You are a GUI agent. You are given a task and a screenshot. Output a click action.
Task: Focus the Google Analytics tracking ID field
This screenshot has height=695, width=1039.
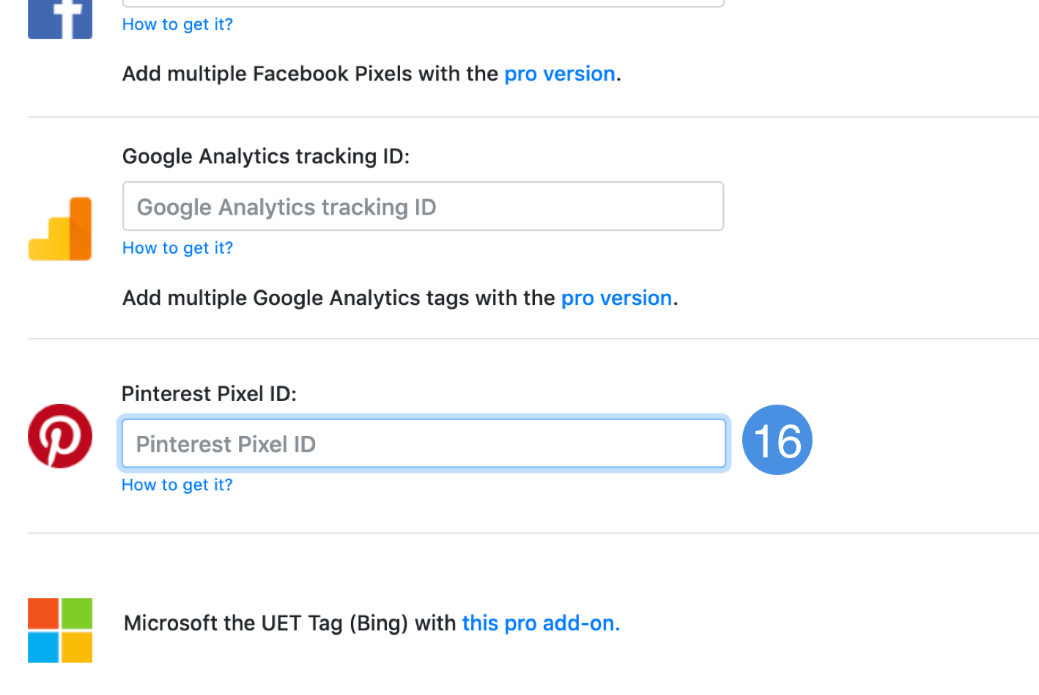[423, 207]
